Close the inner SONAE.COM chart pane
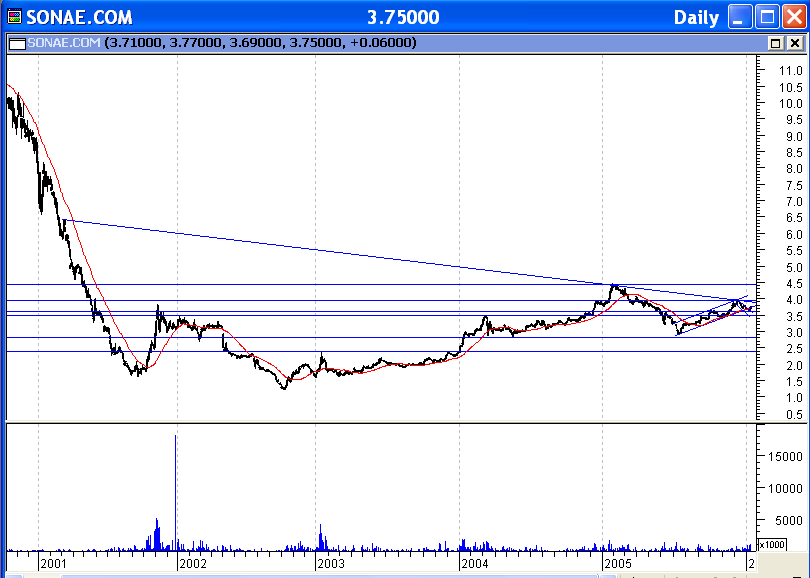The height and width of the screenshot is (578, 810). click(x=796, y=43)
